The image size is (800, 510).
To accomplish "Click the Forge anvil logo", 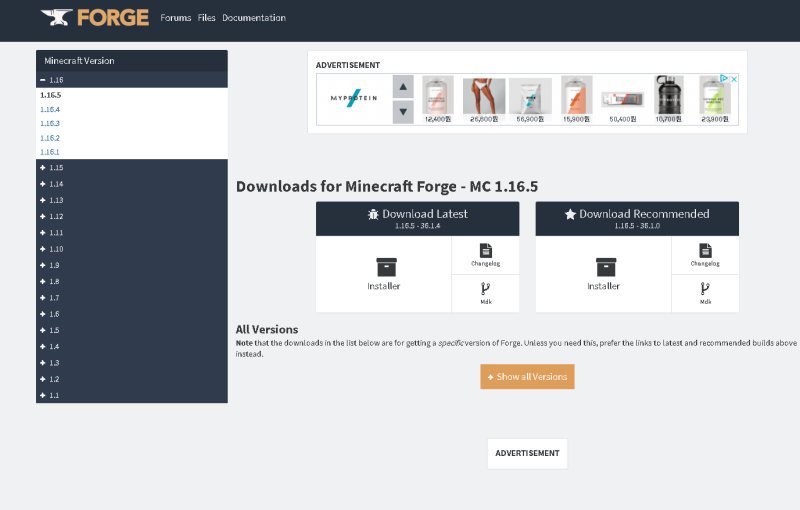I will [95, 18].
